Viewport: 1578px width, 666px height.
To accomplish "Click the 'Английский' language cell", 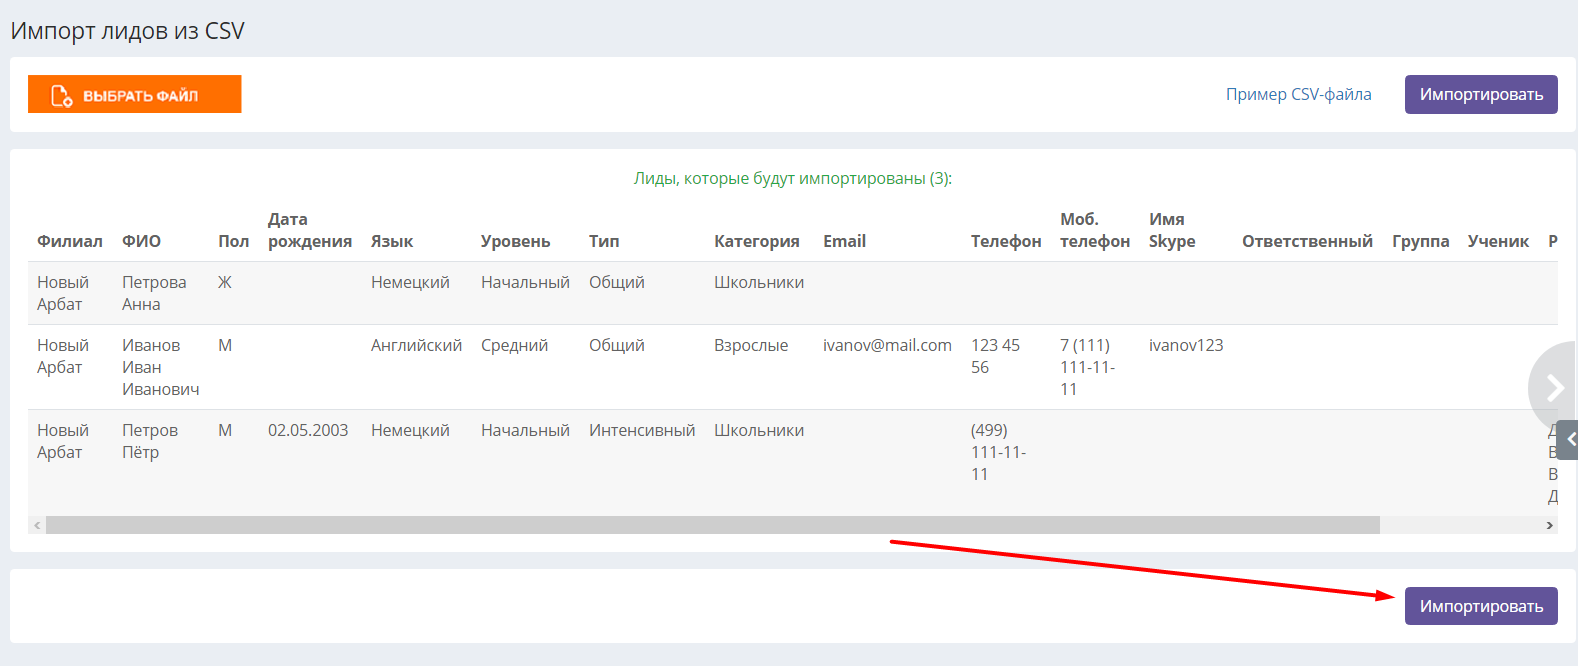I will coord(416,345).
